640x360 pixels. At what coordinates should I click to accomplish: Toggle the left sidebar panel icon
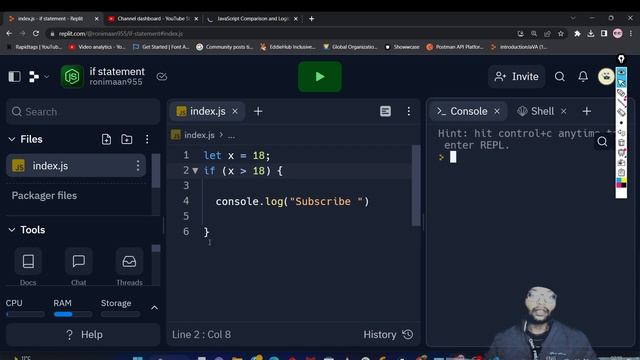click(x=14, y=76)
